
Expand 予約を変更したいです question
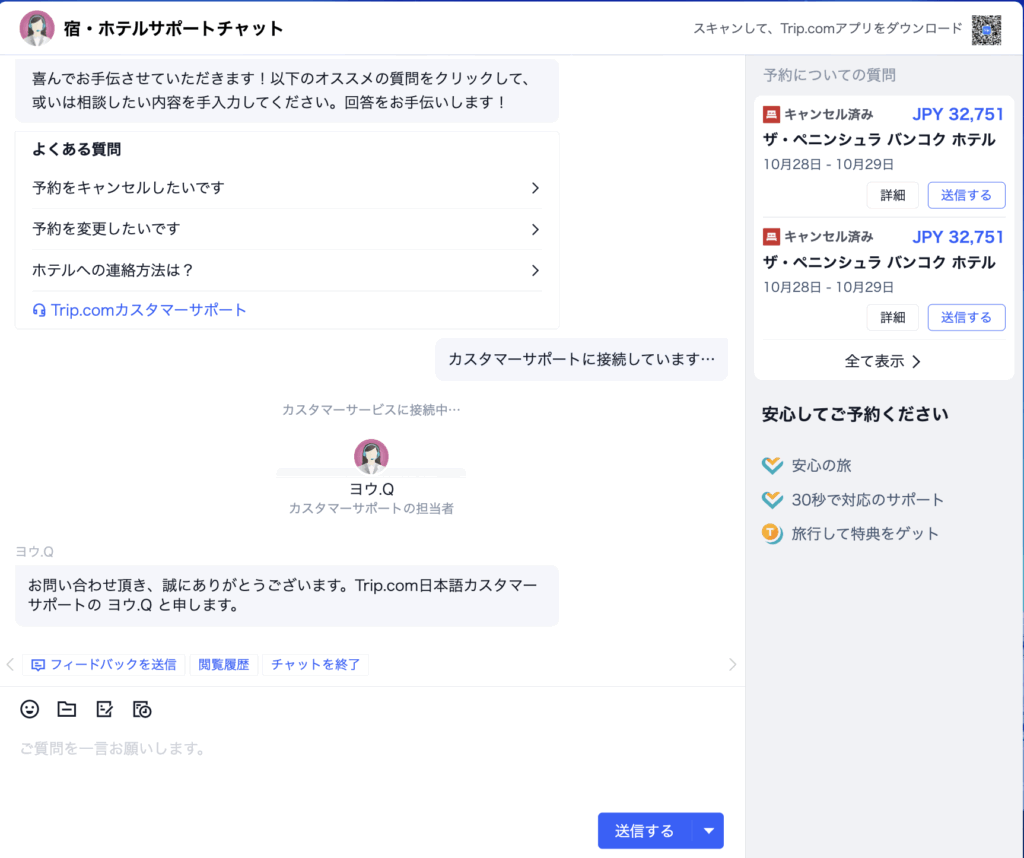click(286, 229)
